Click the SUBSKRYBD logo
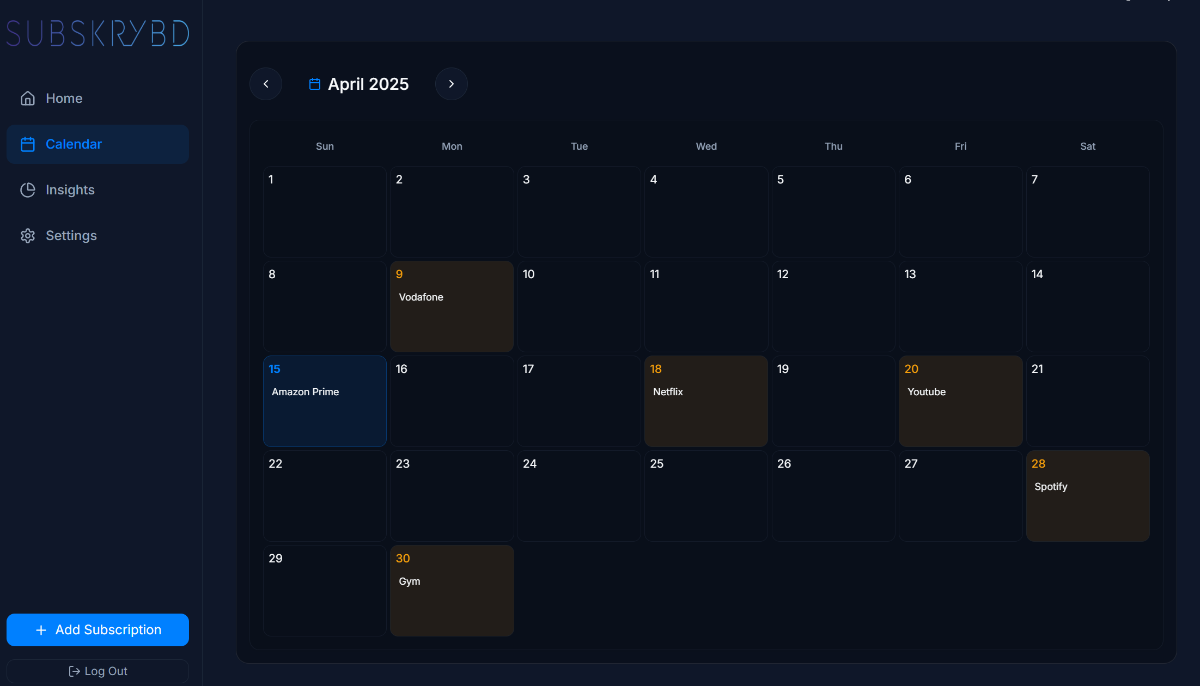Viewport: 1200px width, 686px height. point(97,33)
